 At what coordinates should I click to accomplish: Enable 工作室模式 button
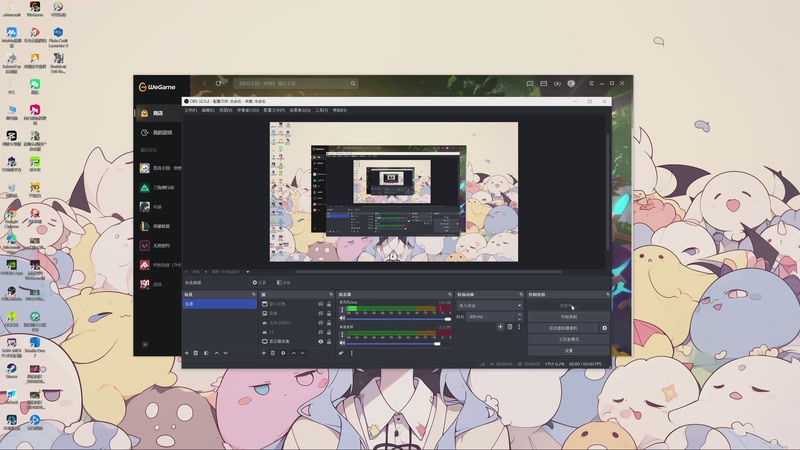coord(568,339)
